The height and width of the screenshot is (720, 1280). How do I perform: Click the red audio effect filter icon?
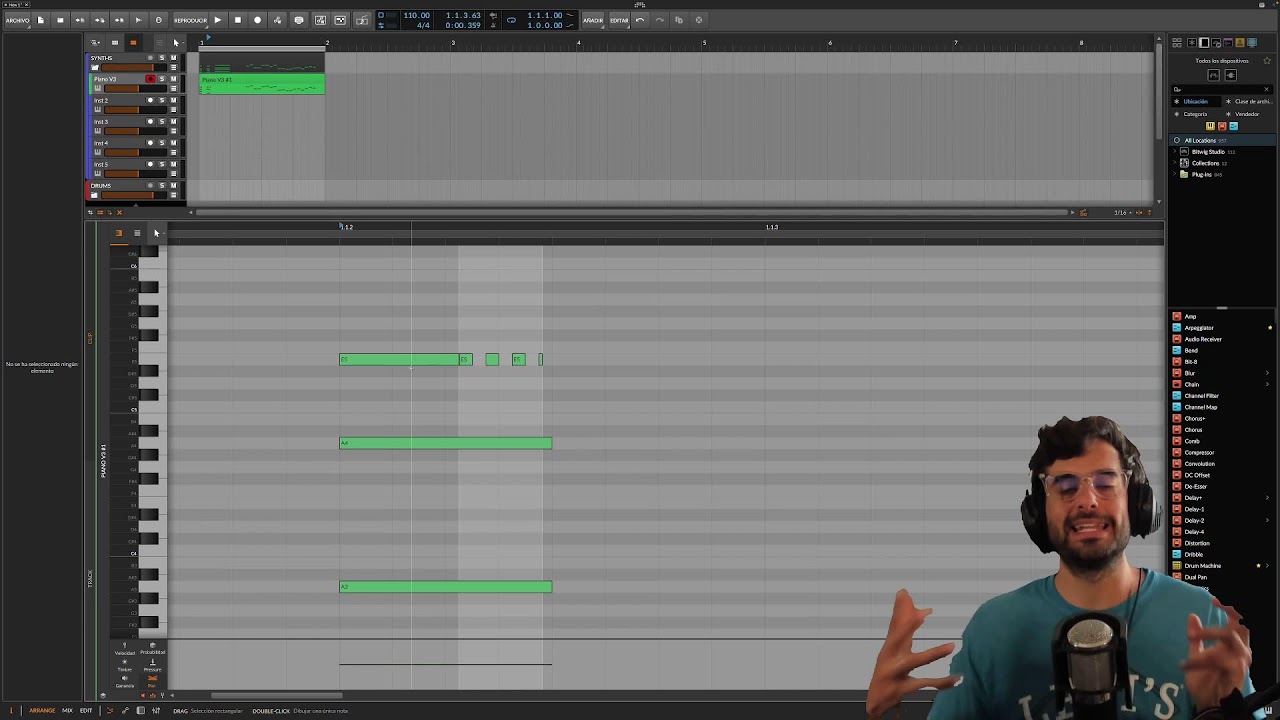point(1221,126)
